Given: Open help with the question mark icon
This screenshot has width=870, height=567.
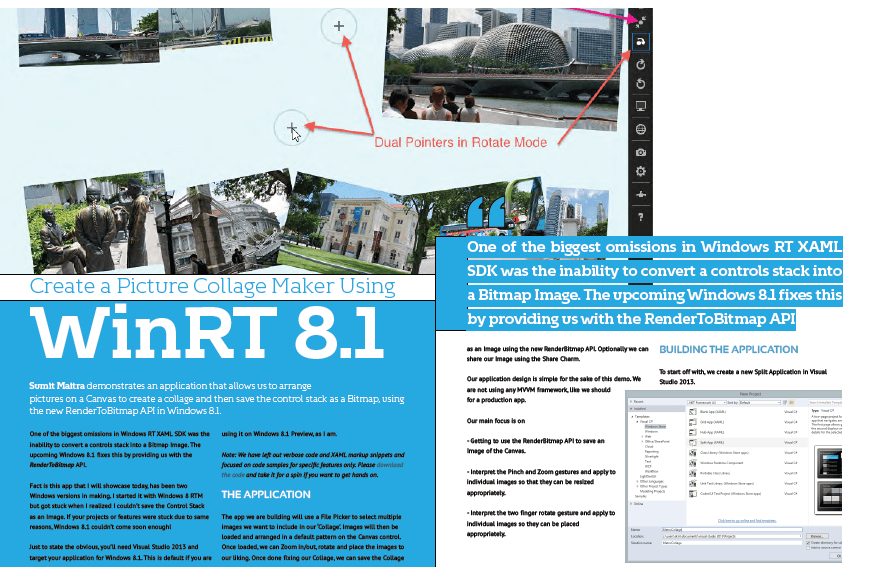Looking at the screenshot, I should pyautogui.click(x=641, y=217).
